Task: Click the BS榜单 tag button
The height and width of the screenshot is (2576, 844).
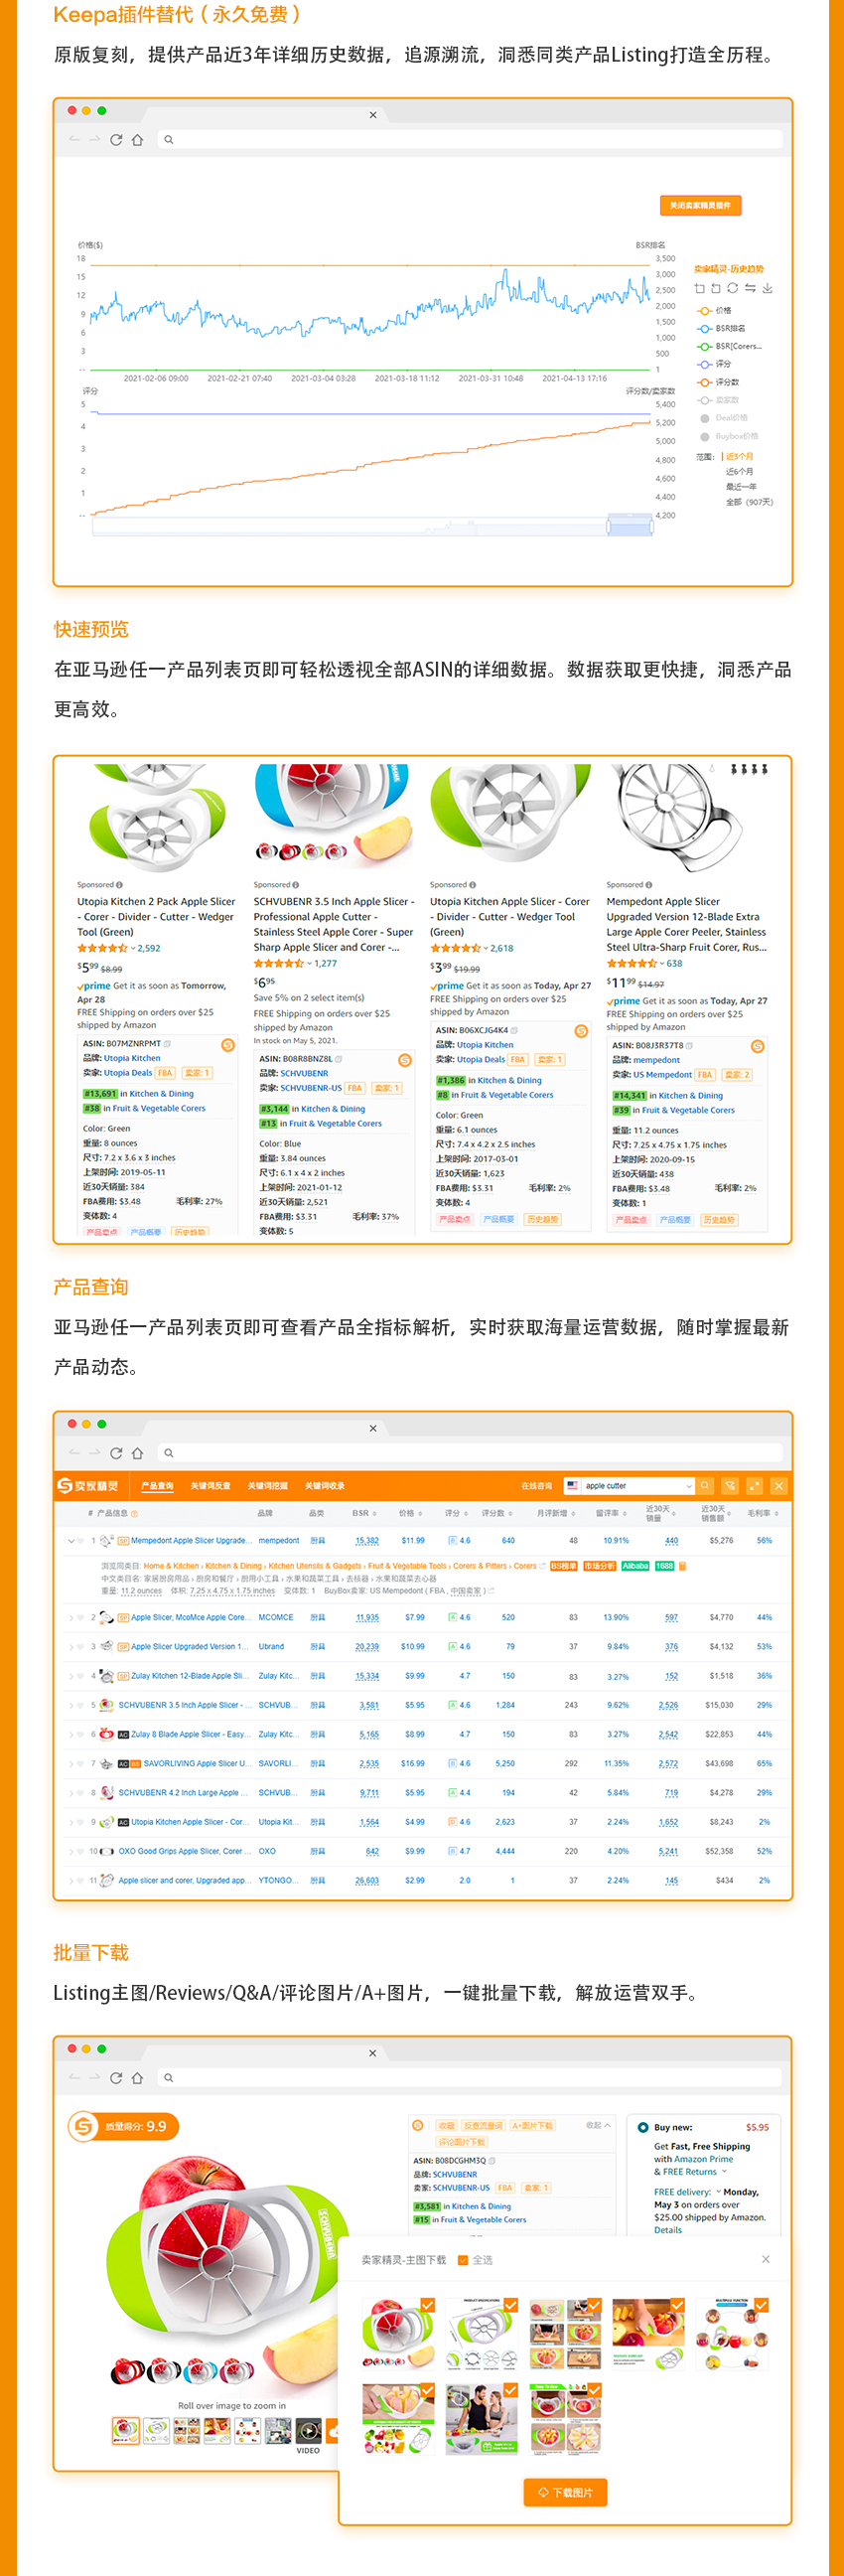Action: tap(564, 1566)
